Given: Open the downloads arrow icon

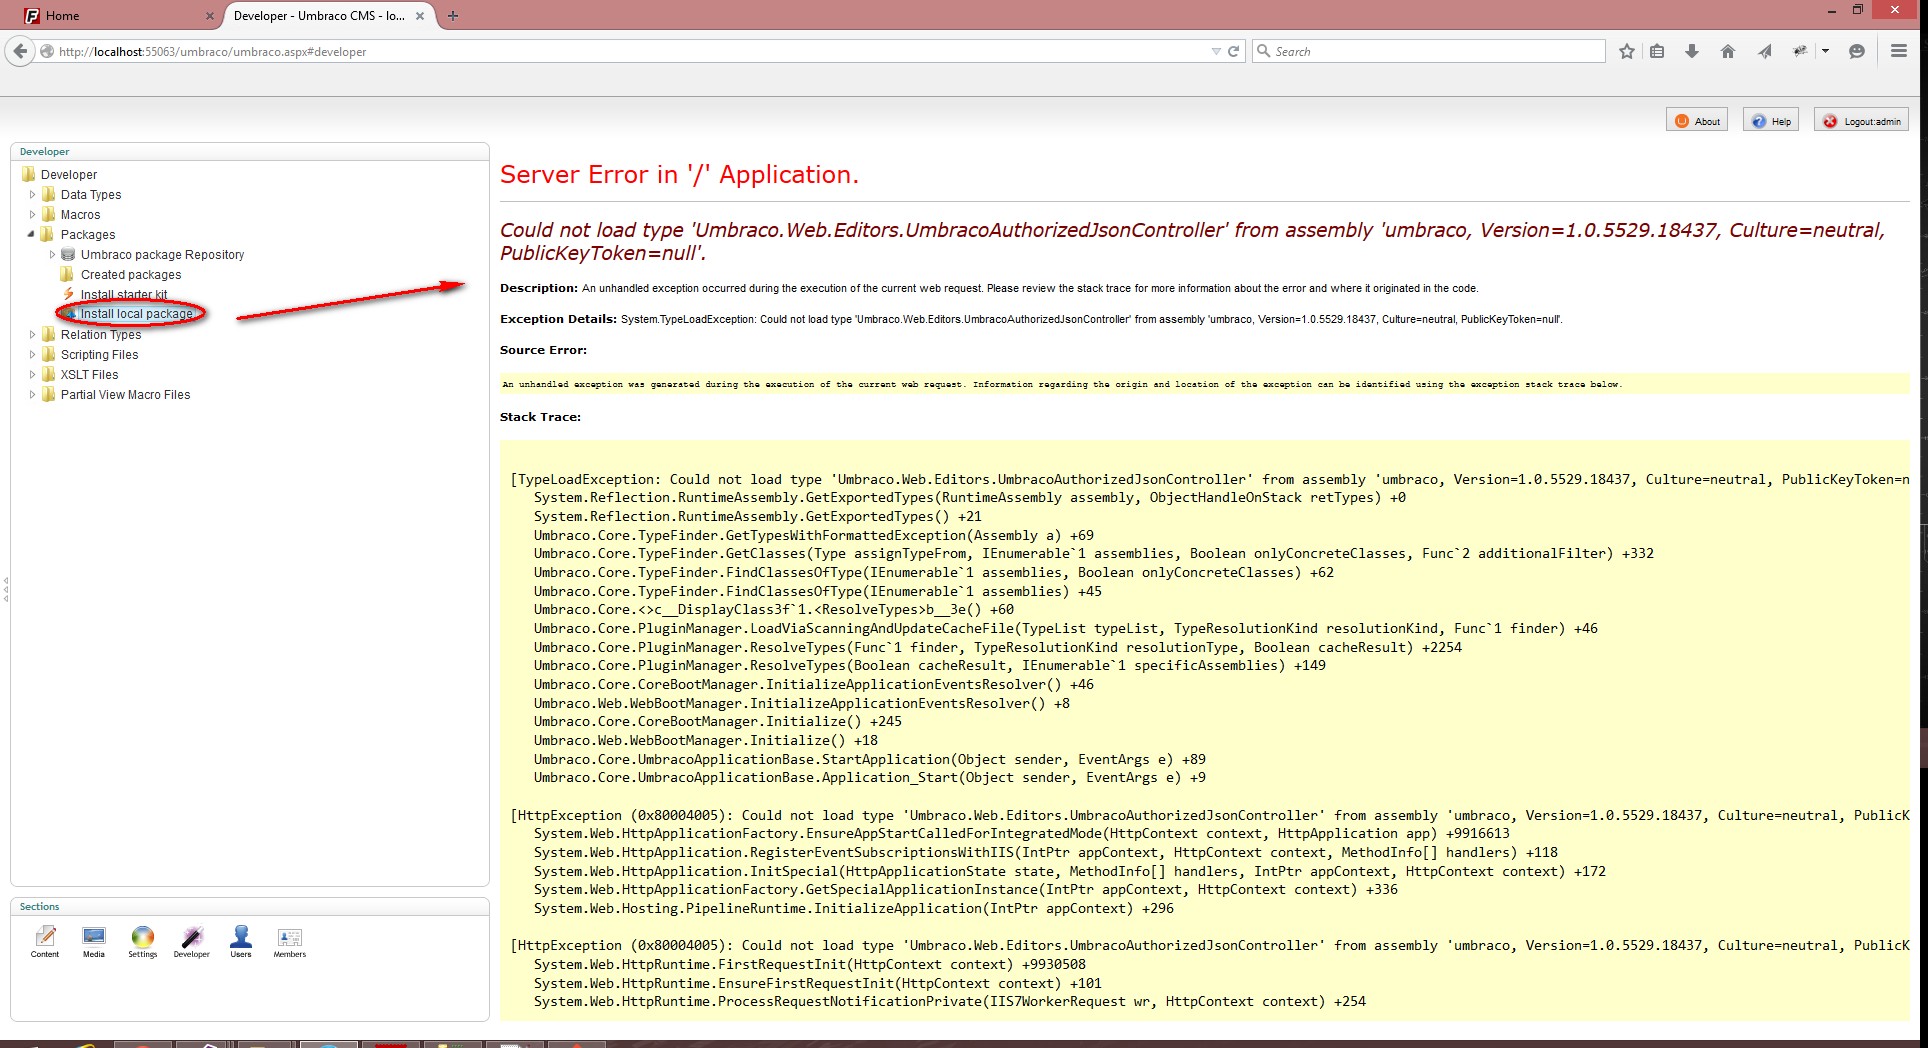Looking at the screenshot, I should tap(1692, 51).
